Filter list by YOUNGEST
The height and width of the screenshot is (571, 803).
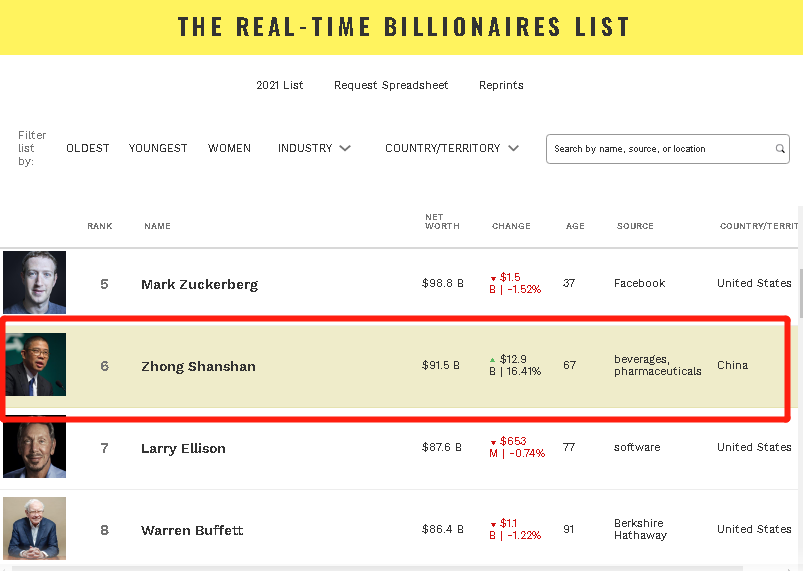(158, 148)
